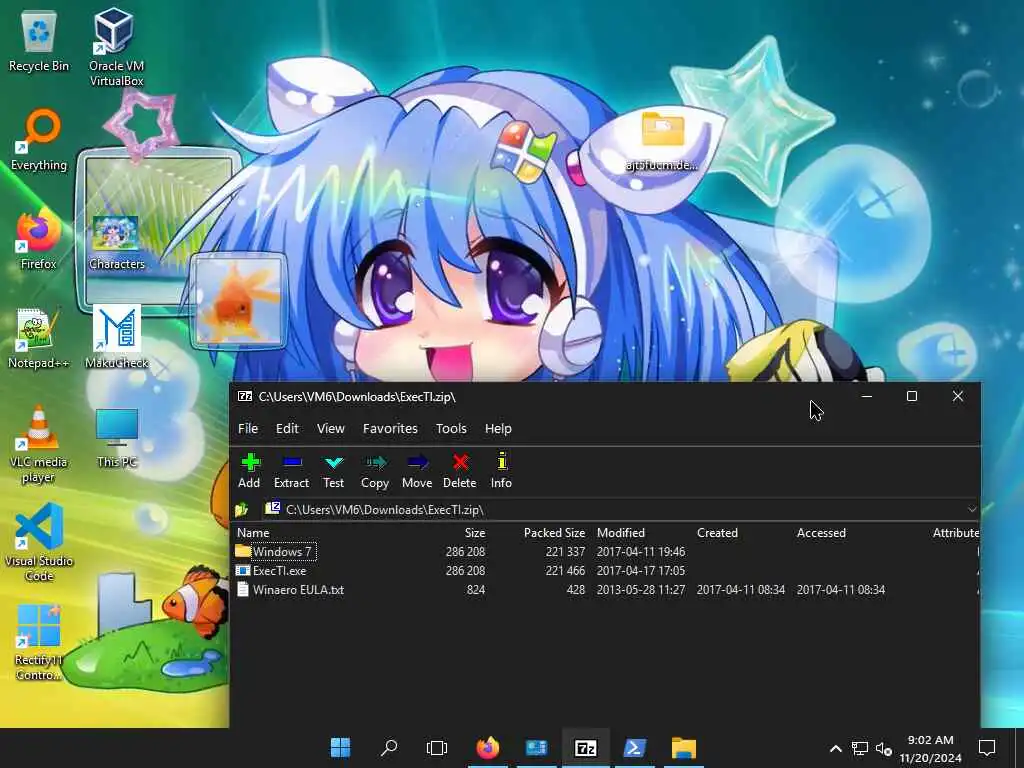Viewport: 1024px width, 768px height.
Task: Click the 824 size value
Action: 475,590
